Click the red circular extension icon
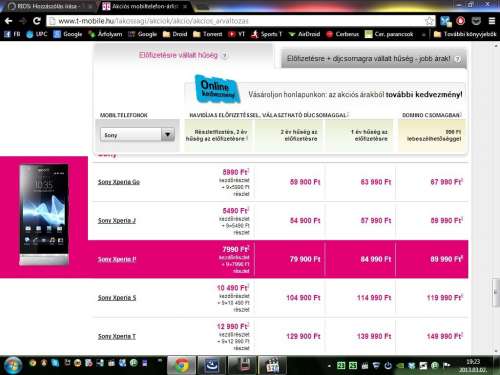Screen dimensions: 500x375 click(x=461, y=21)
